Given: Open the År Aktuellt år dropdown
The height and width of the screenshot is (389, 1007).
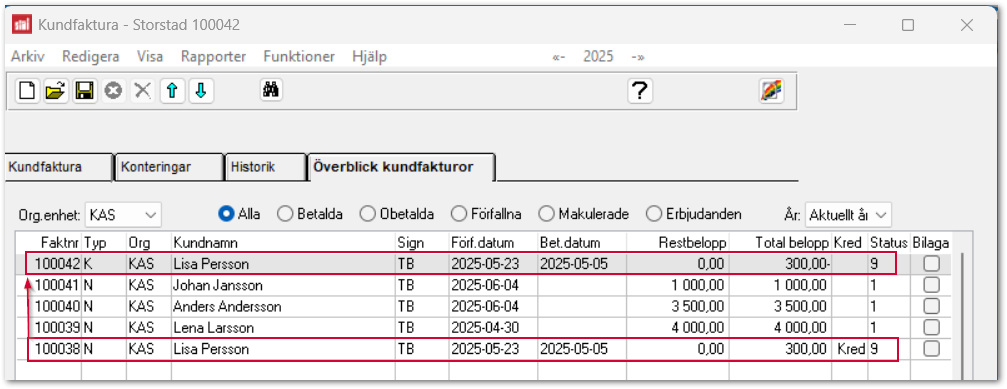Looking at the screenshot, I should 848,214.
